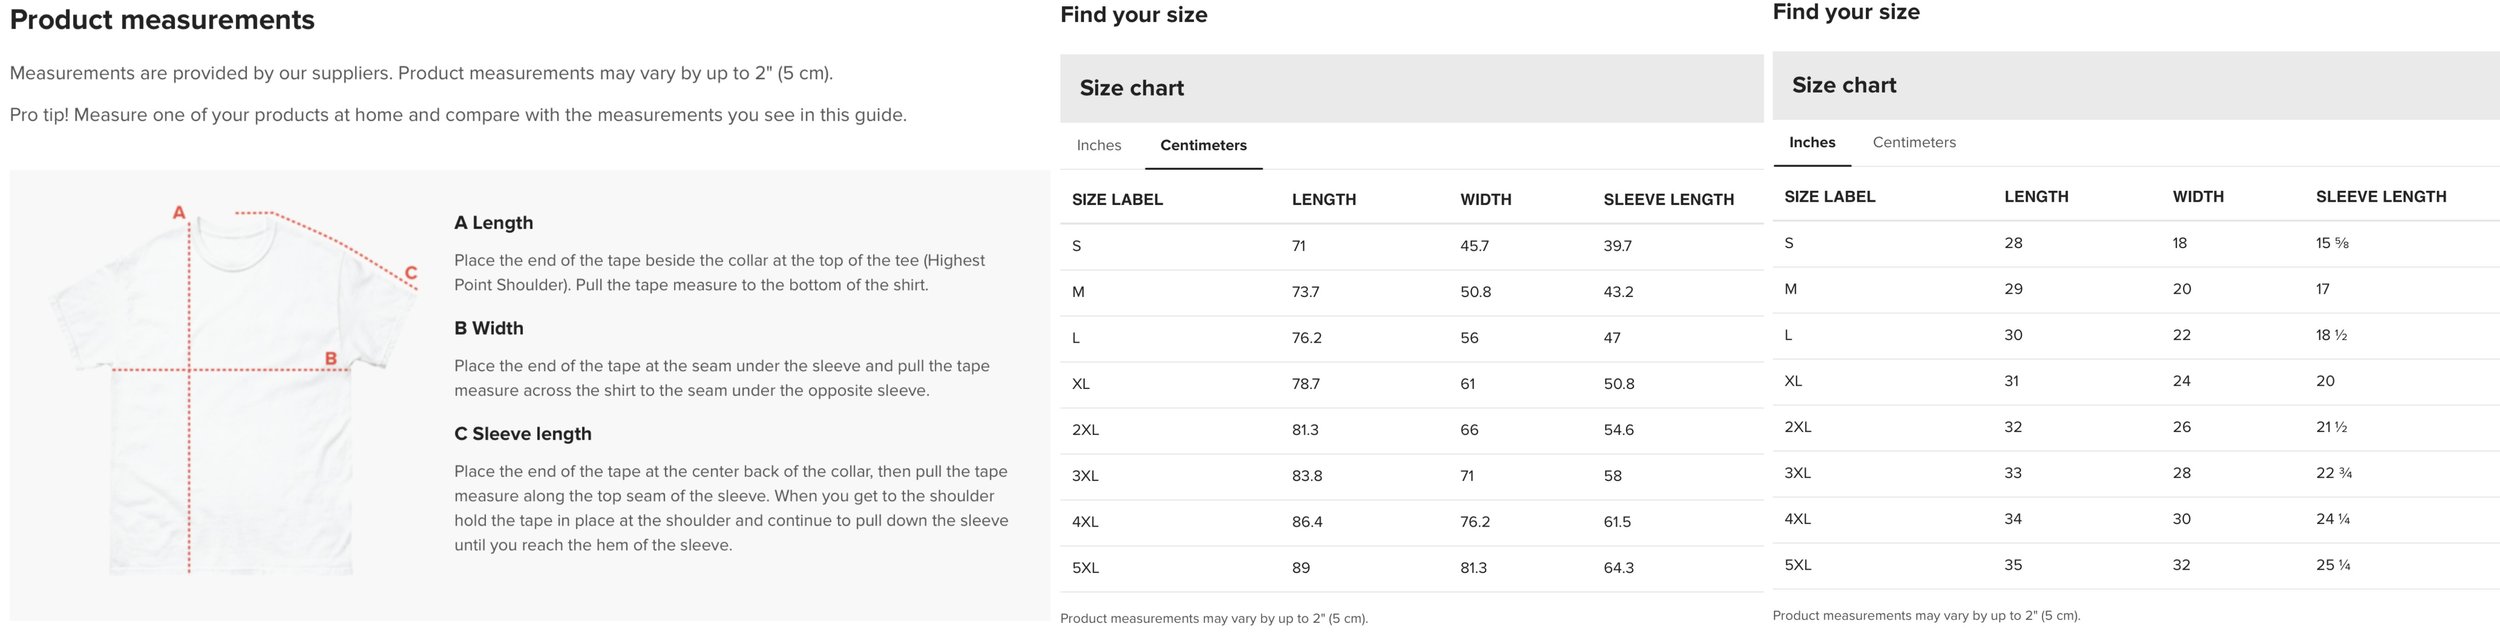Image resolution: width=2500 pixels, height=635 pixels.
Task: Click the 45.7 width cell for size S
Action: [x=1474, y=246]
